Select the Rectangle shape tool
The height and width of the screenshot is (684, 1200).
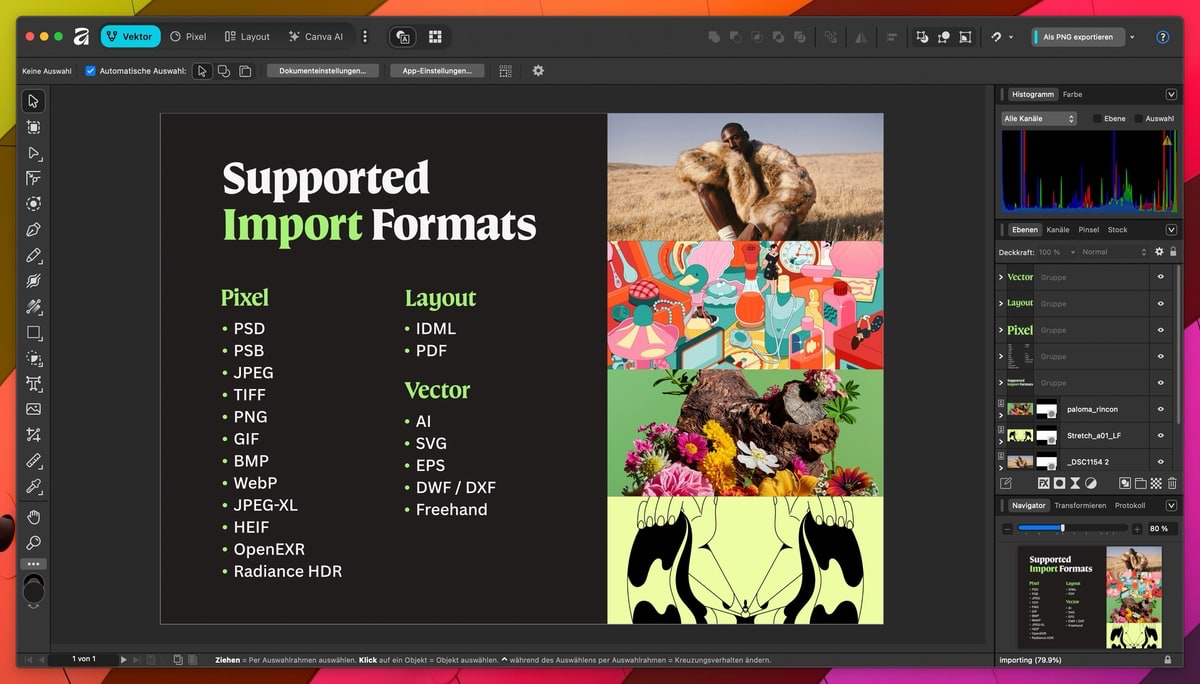coord(33,333)
